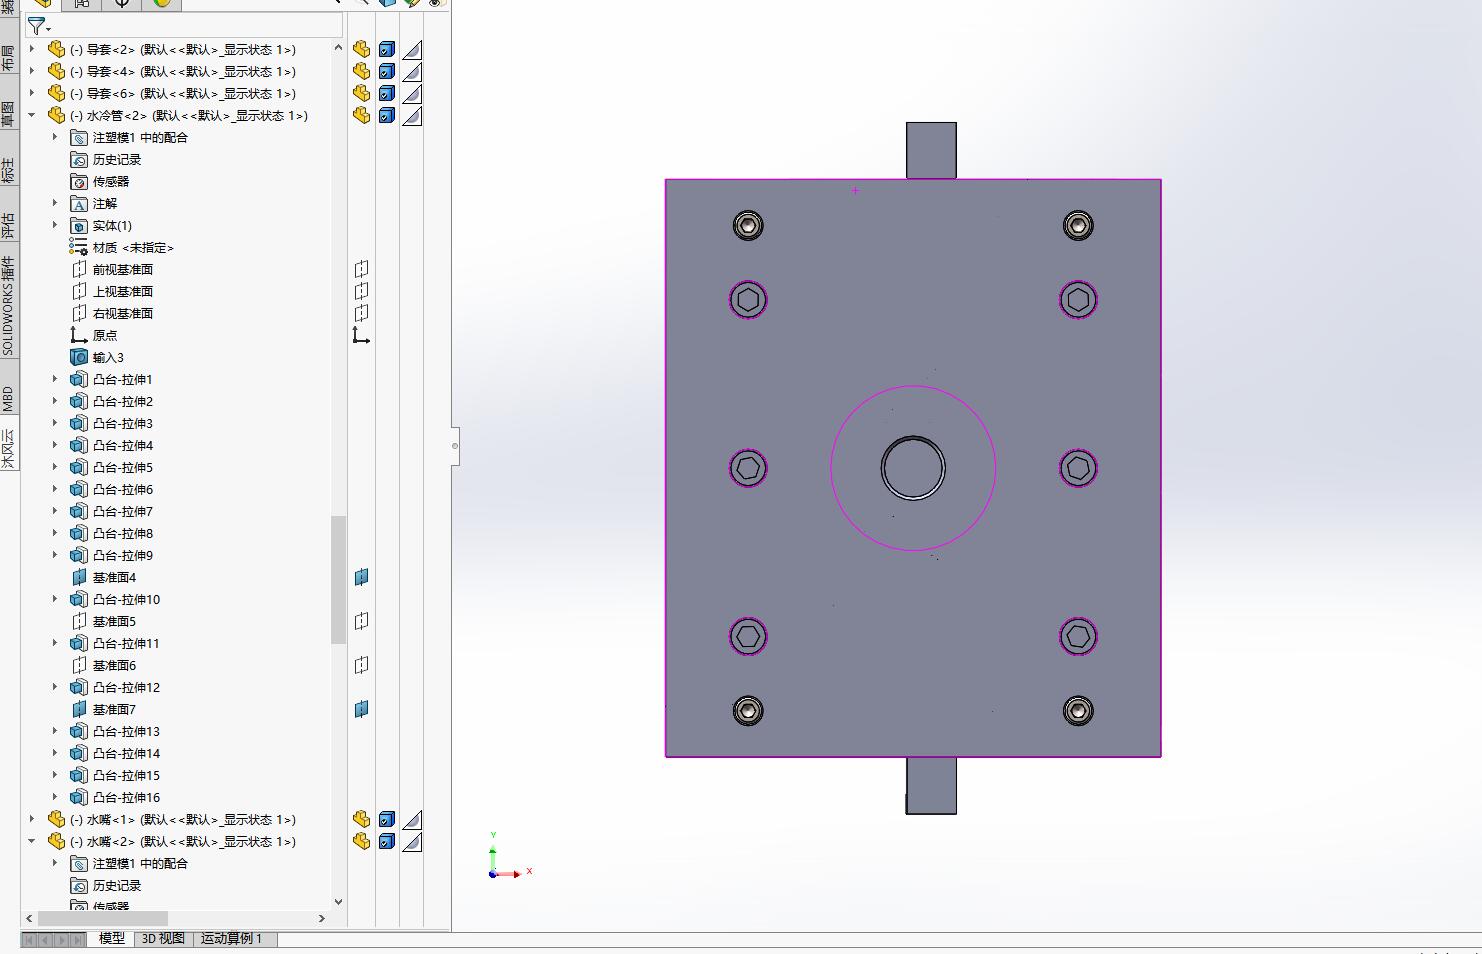Toggle visibility of 基准面7 in display pane
1482x954 pixels.
click(362, 710)
